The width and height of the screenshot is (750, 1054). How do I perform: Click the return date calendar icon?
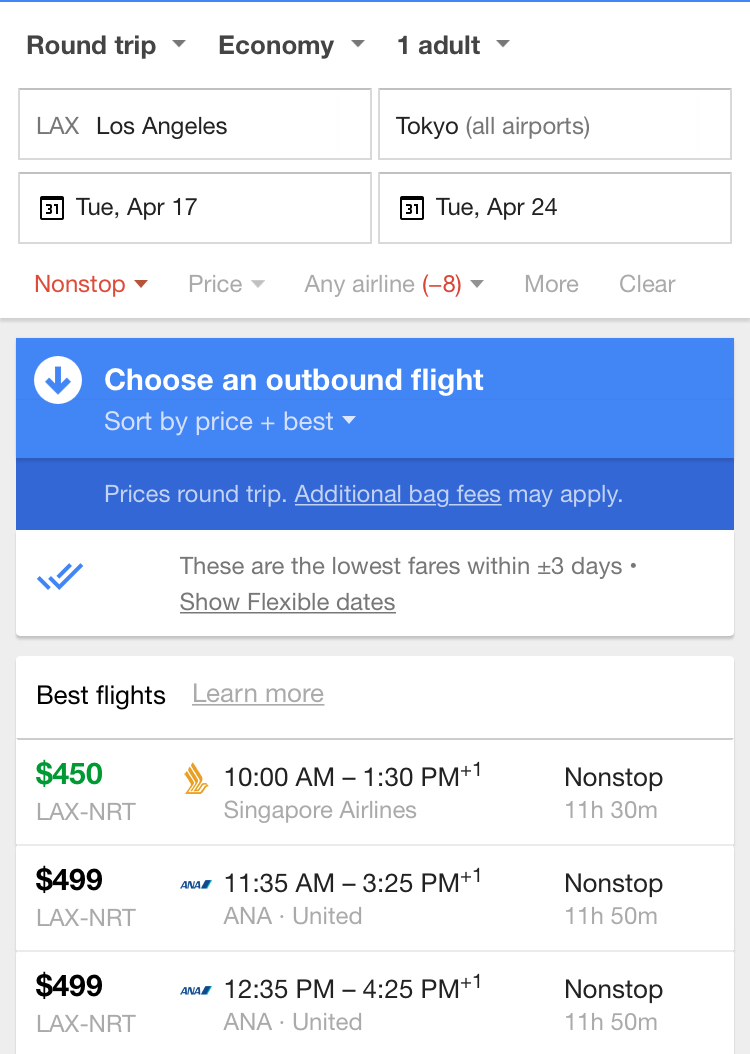[411, 208]
